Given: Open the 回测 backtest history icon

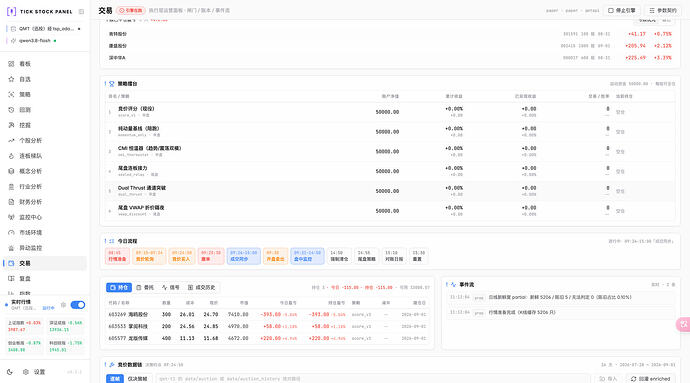Looking at the screenshot, I should click(11, 110).
